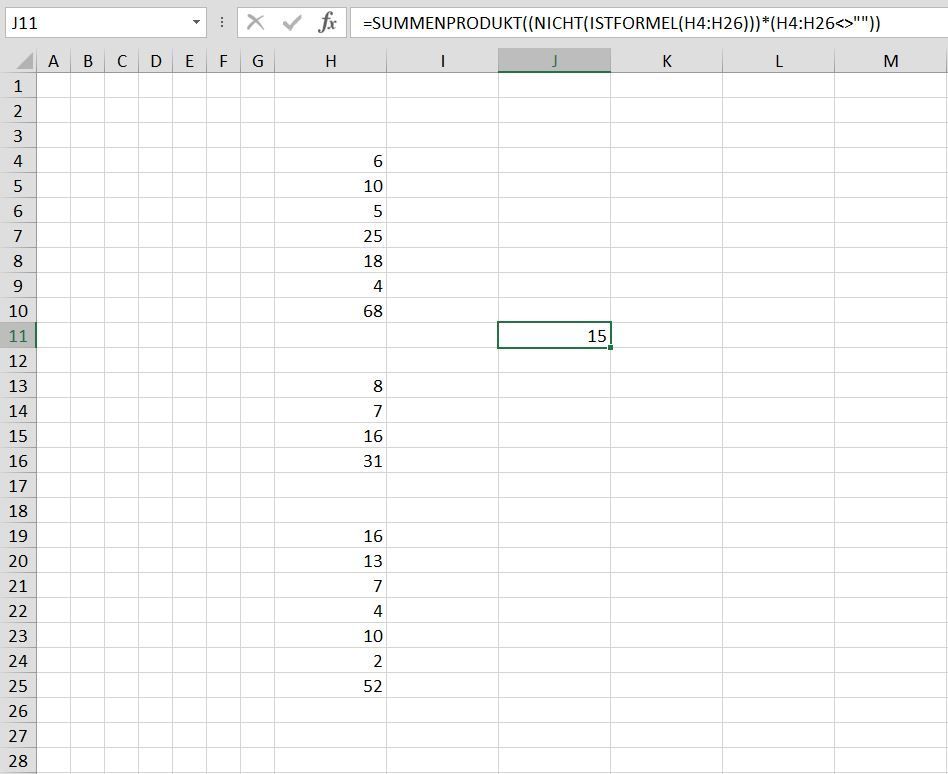Click the Cancel (X) icon in formula bar
Screen dimensions: 948x774
coord(256,23)
